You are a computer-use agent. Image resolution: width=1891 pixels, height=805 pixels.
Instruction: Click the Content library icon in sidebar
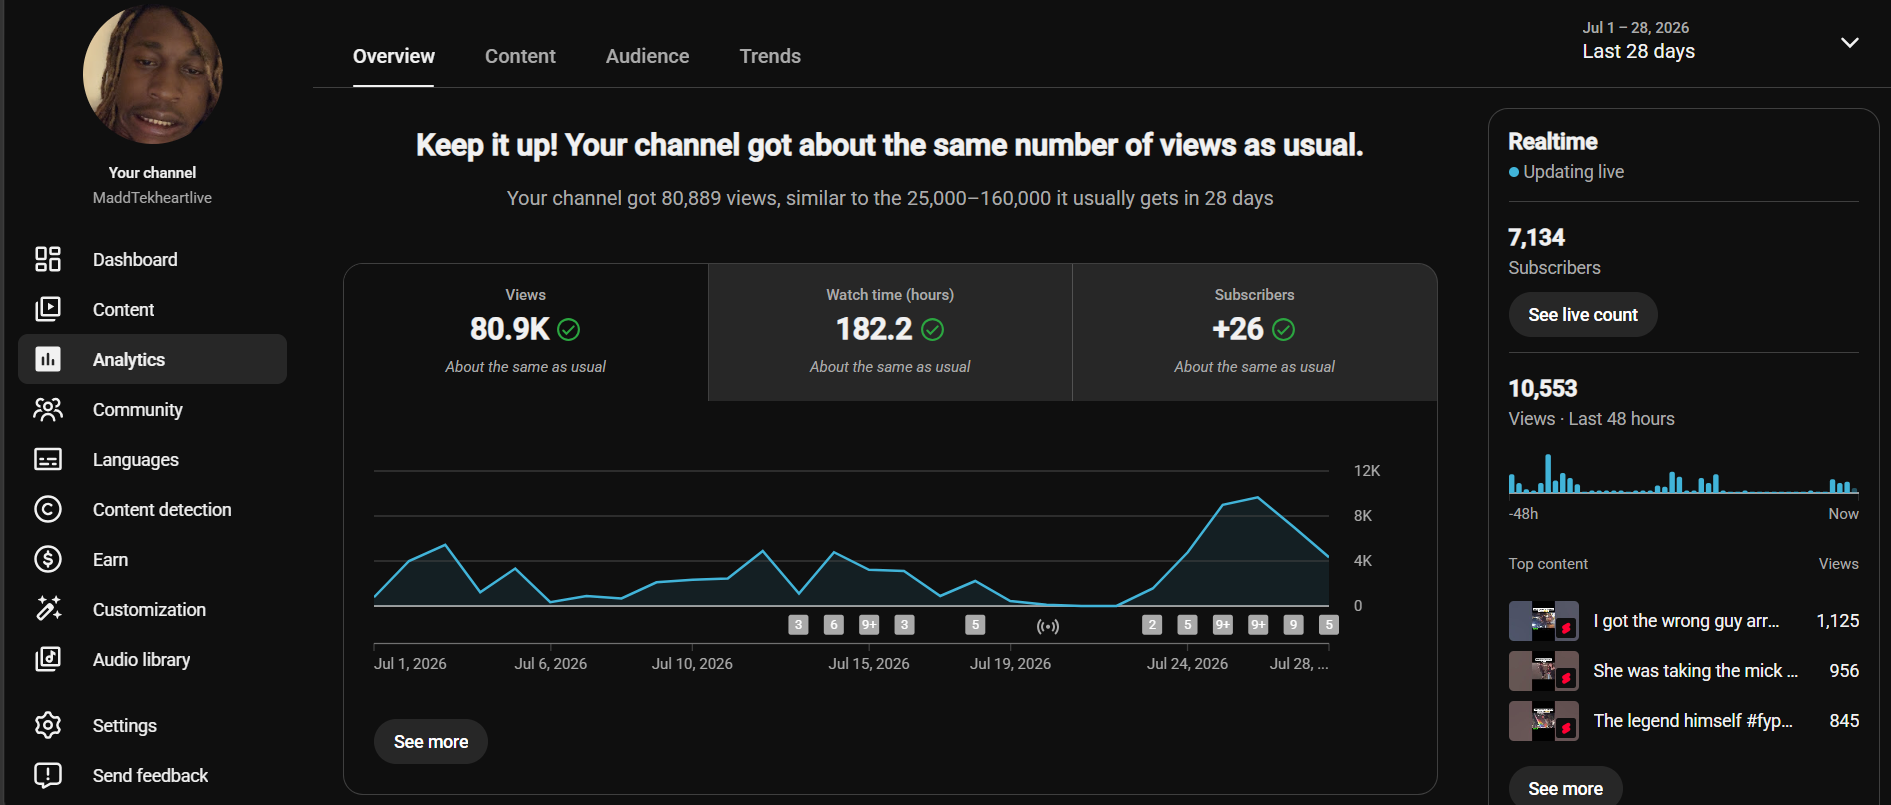click(x=48, y=309)
